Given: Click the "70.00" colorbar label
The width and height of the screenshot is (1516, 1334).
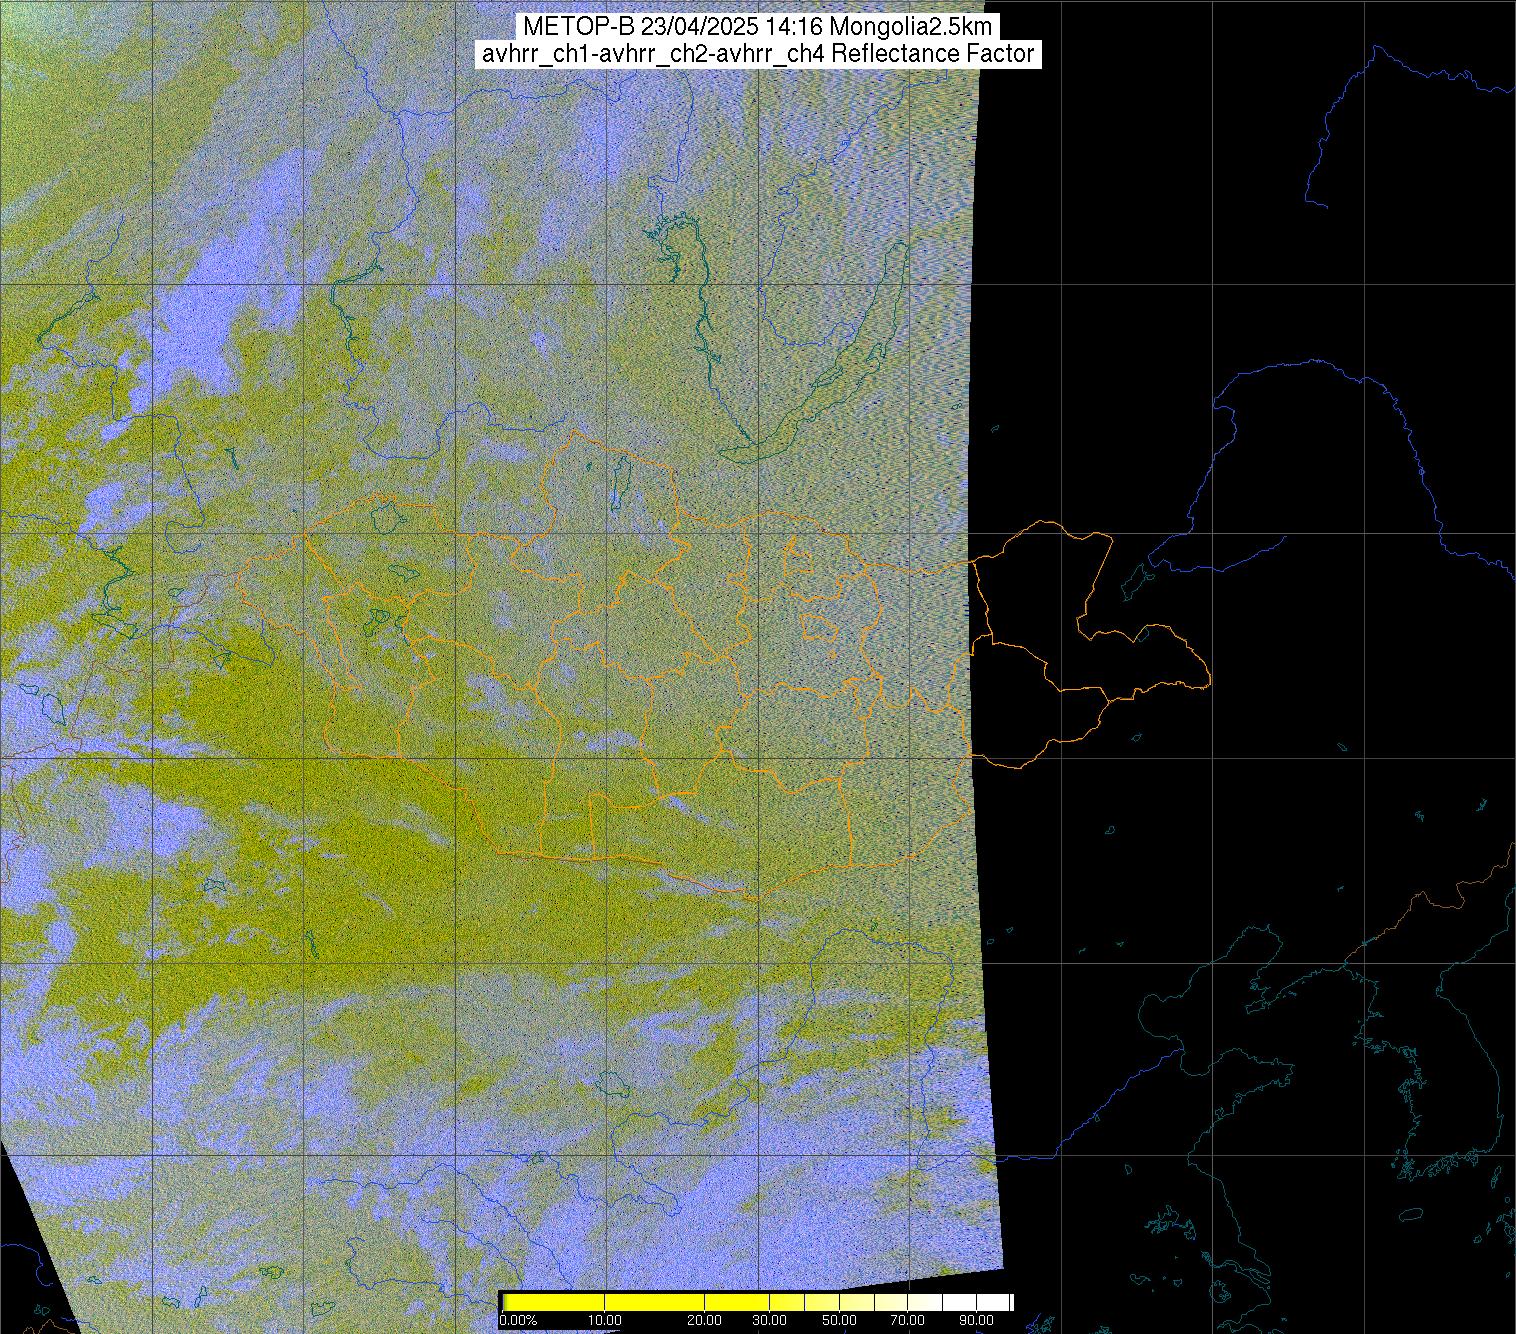Looking at the screenshot, I should [x=907, y=1320].
